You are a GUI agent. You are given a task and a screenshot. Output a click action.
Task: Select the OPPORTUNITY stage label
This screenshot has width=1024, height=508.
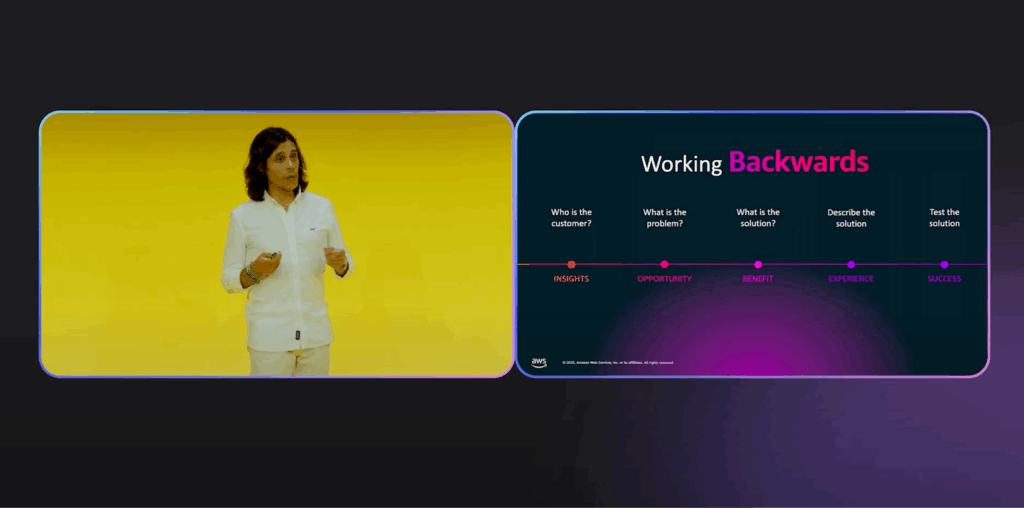[x=664, y=279]
